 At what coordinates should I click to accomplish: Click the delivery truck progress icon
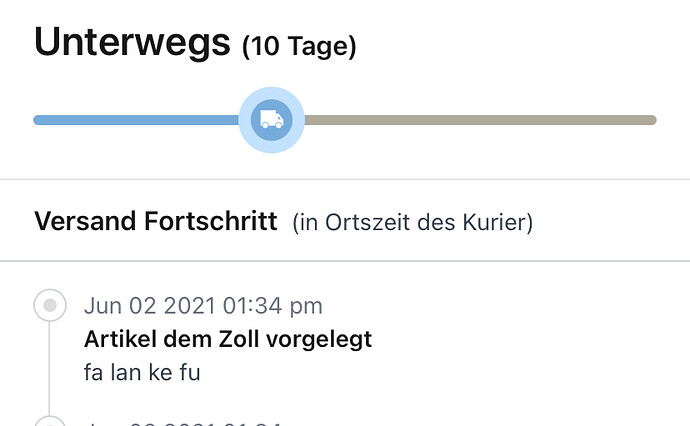(272, 120)
